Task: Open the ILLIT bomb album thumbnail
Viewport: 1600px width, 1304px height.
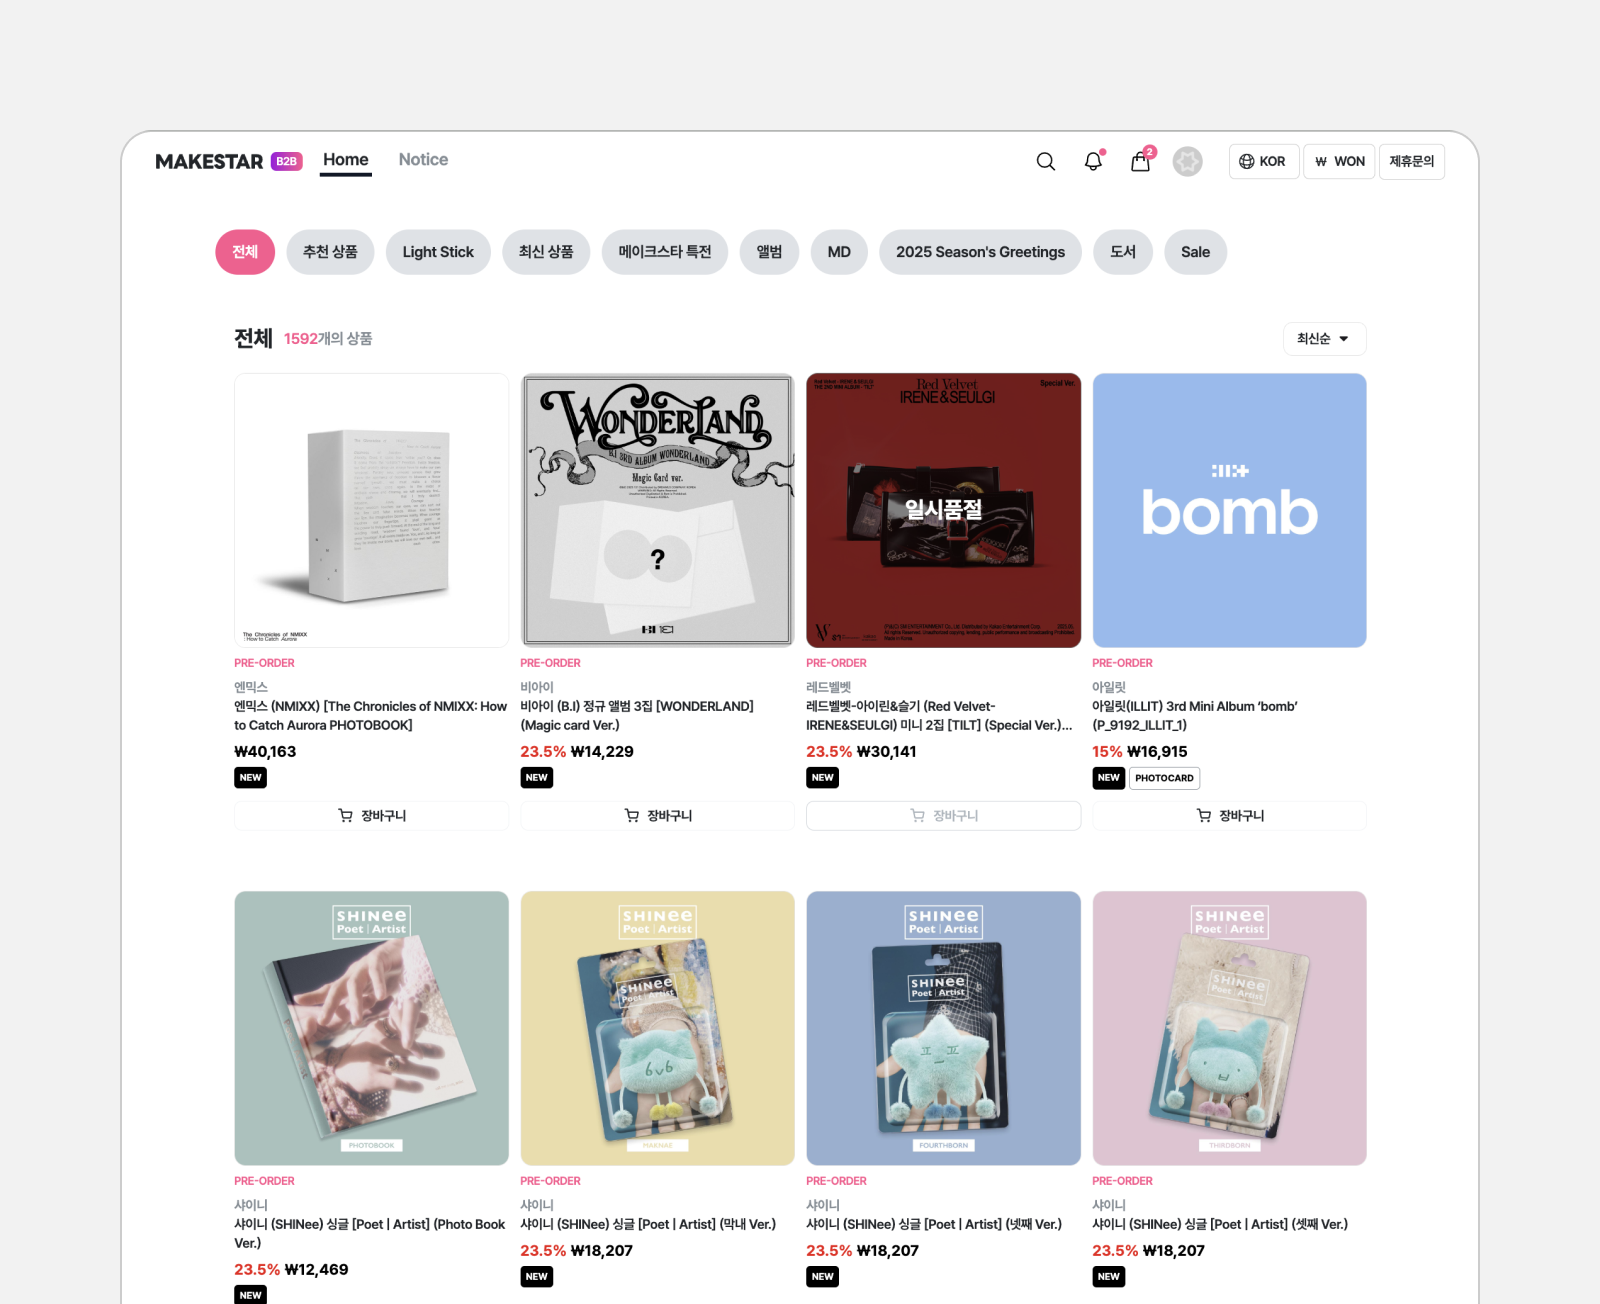Action: pyautogui.click(x=1229, y=510)
